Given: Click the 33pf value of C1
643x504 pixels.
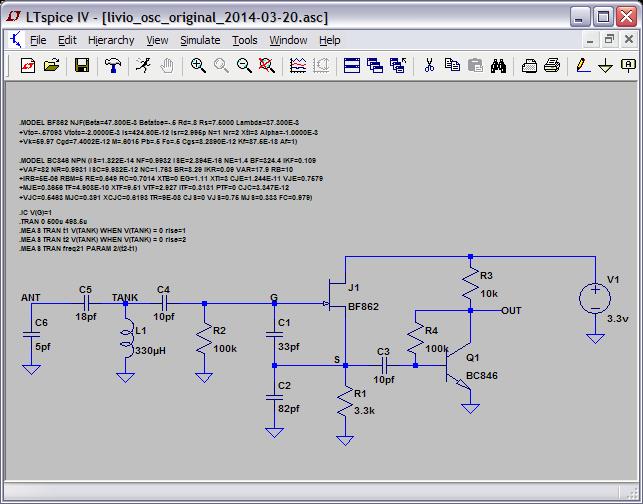Looking at the screenshot, I should (x=289, y=347).
